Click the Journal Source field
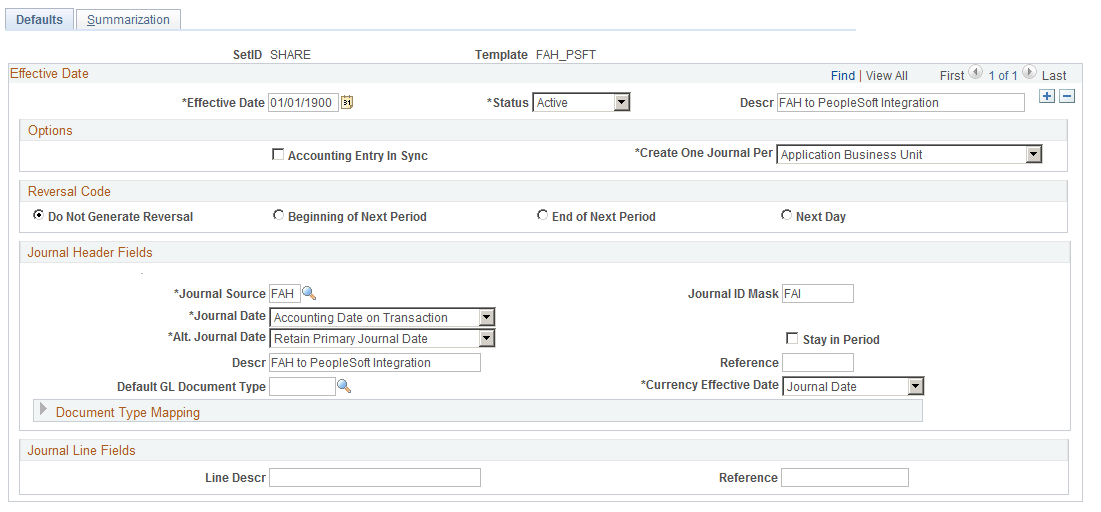This screenshot has width=1101, height=512. click(x=285, y=294)
